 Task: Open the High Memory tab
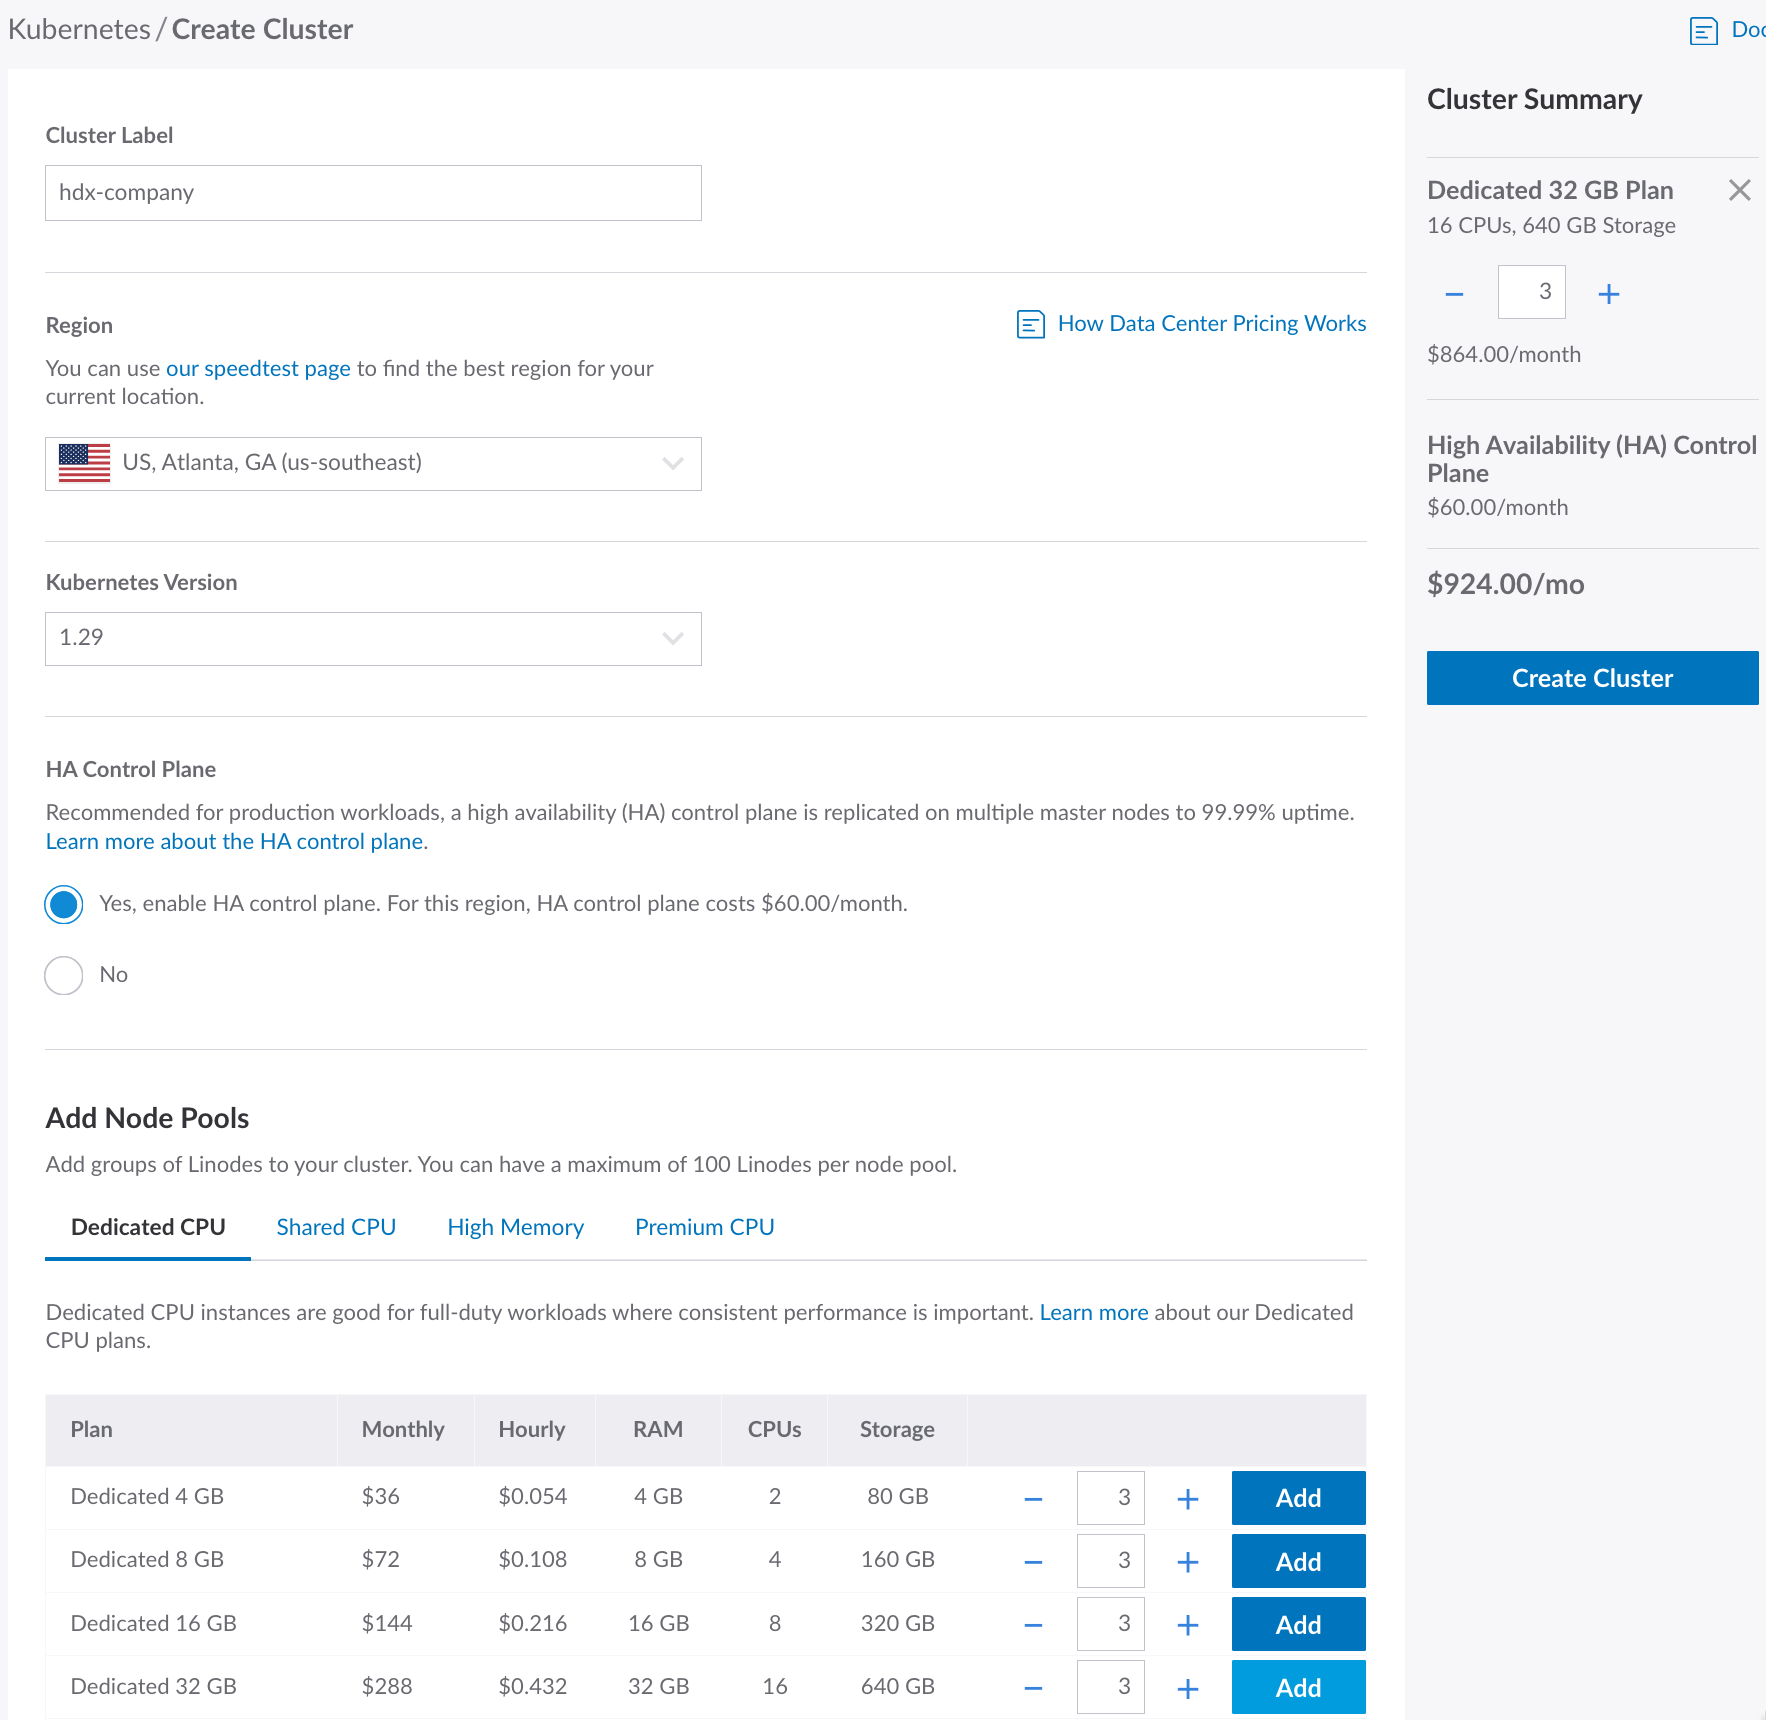[515, 1227]
